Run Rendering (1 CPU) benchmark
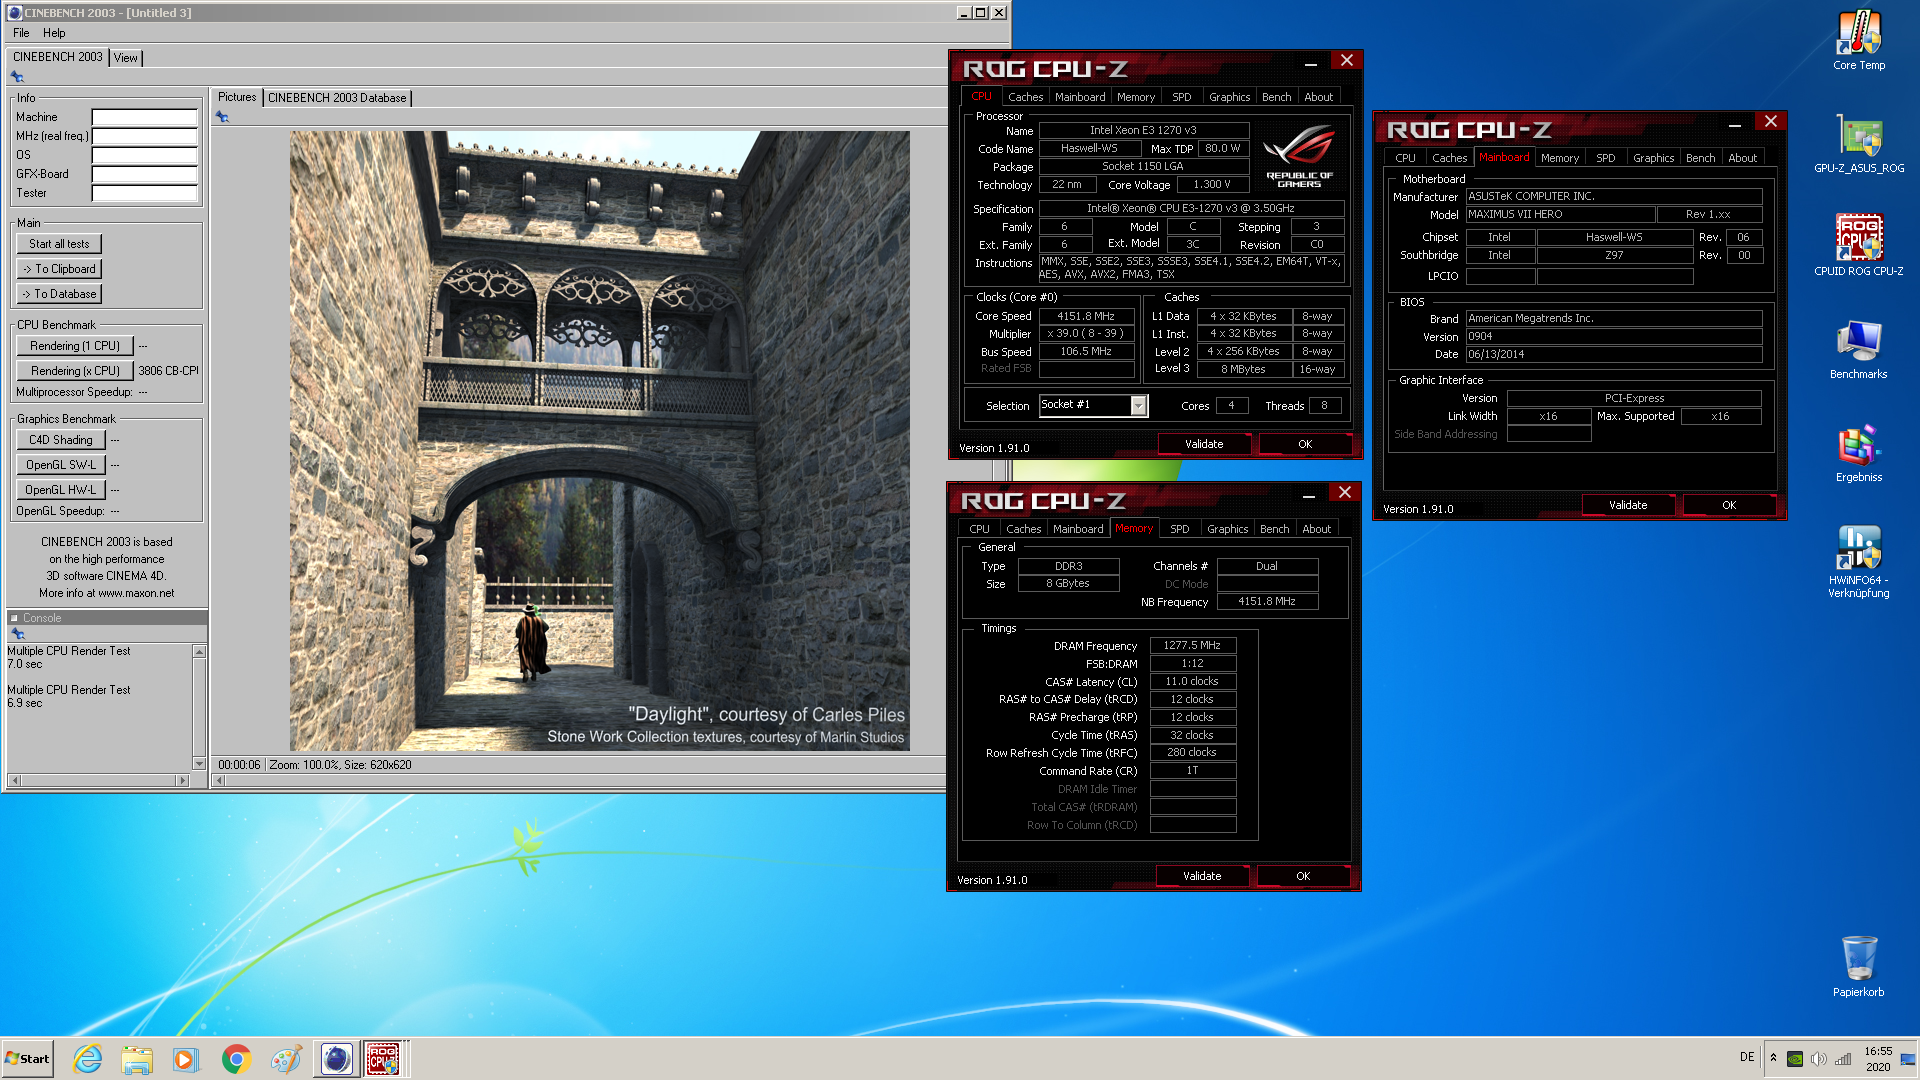This screenshot has height=1080, width=1920. click(75, 346)
